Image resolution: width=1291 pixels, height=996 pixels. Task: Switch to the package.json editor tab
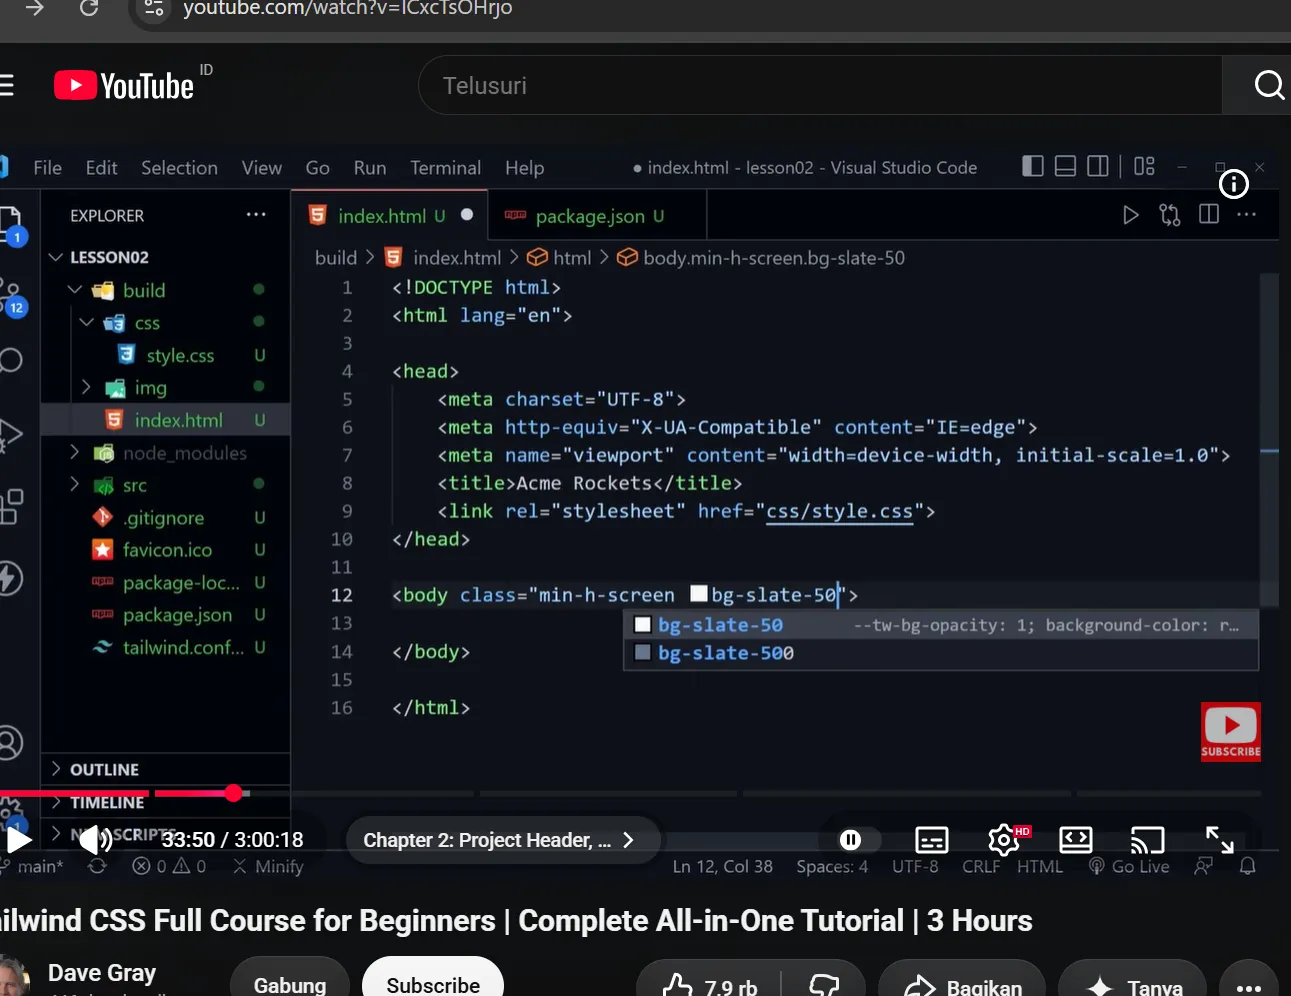tap(598, 216)
